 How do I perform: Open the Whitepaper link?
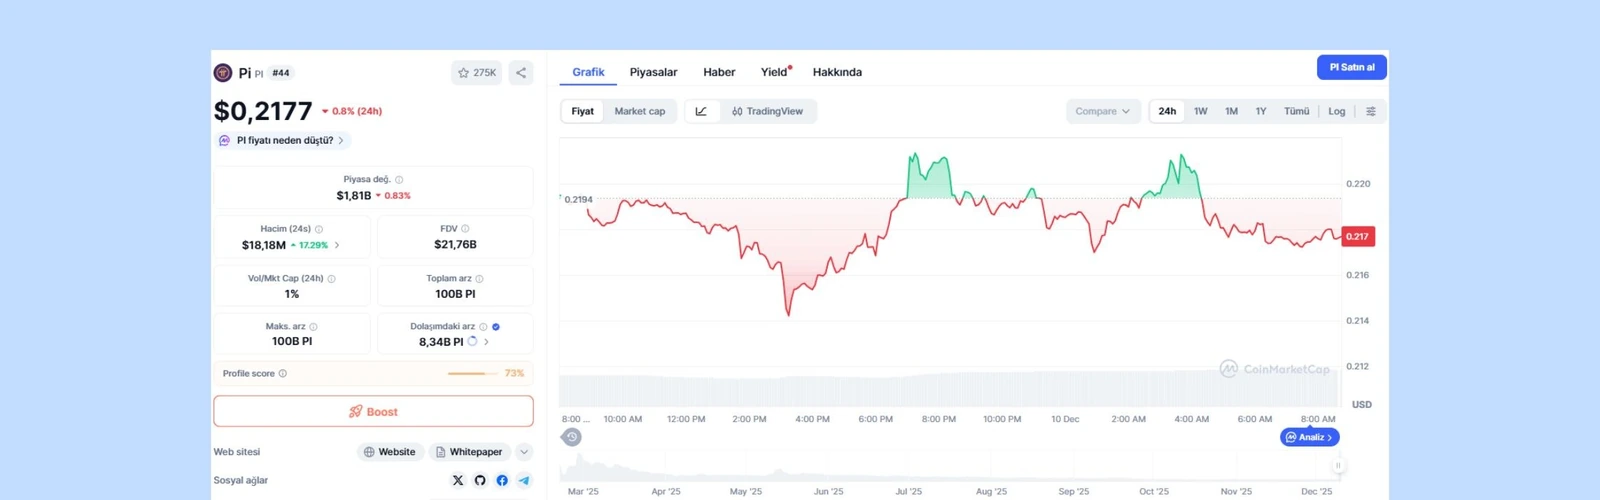469,452
